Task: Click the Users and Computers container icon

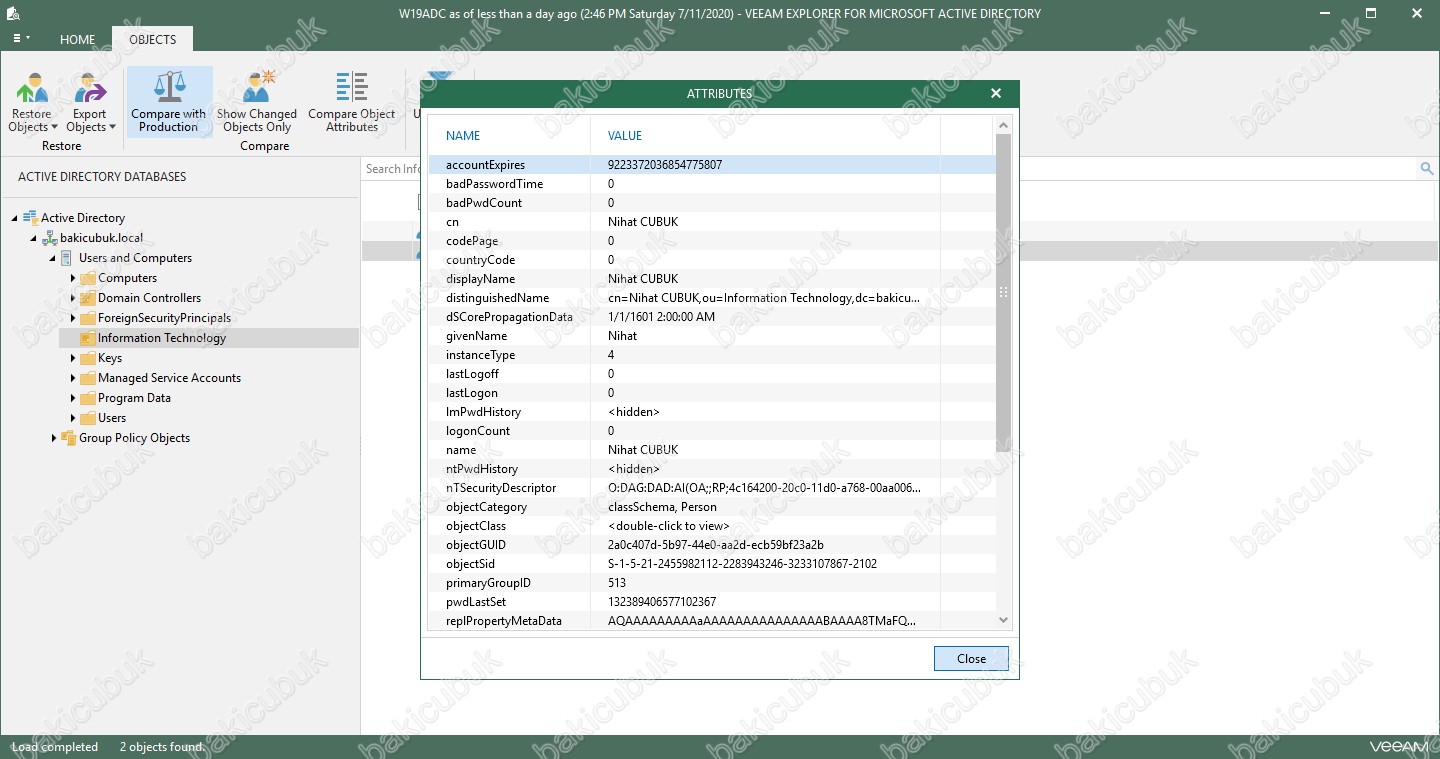Action: tap(67, 258)
